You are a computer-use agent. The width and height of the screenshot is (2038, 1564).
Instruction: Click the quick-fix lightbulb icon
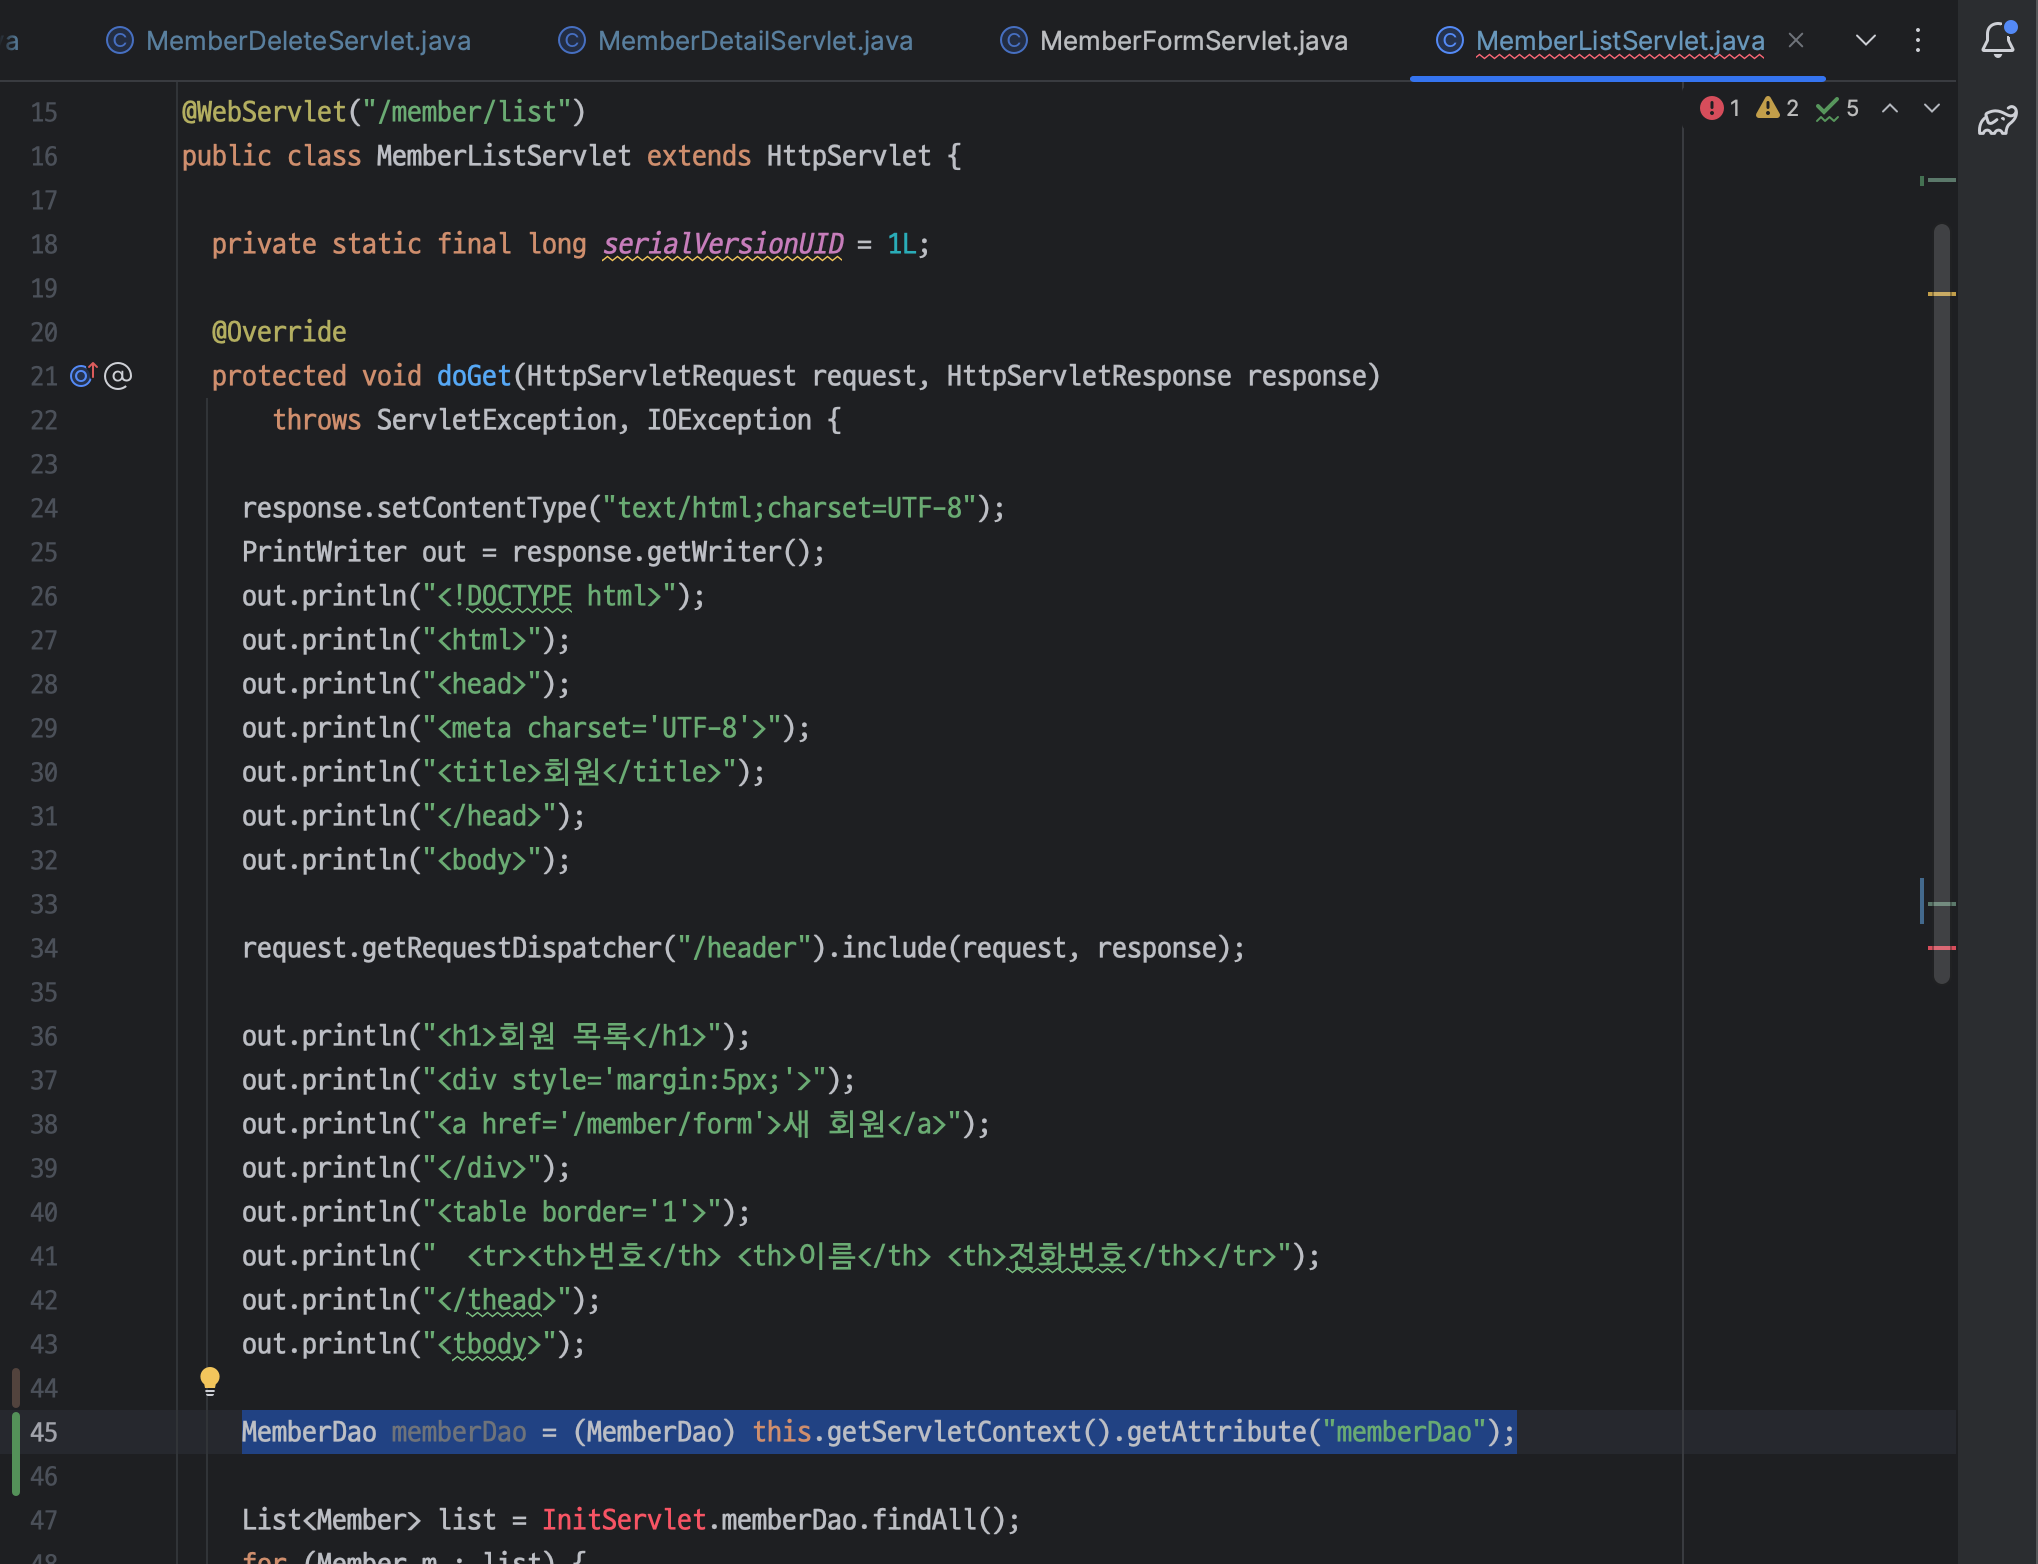point(210,1381)
